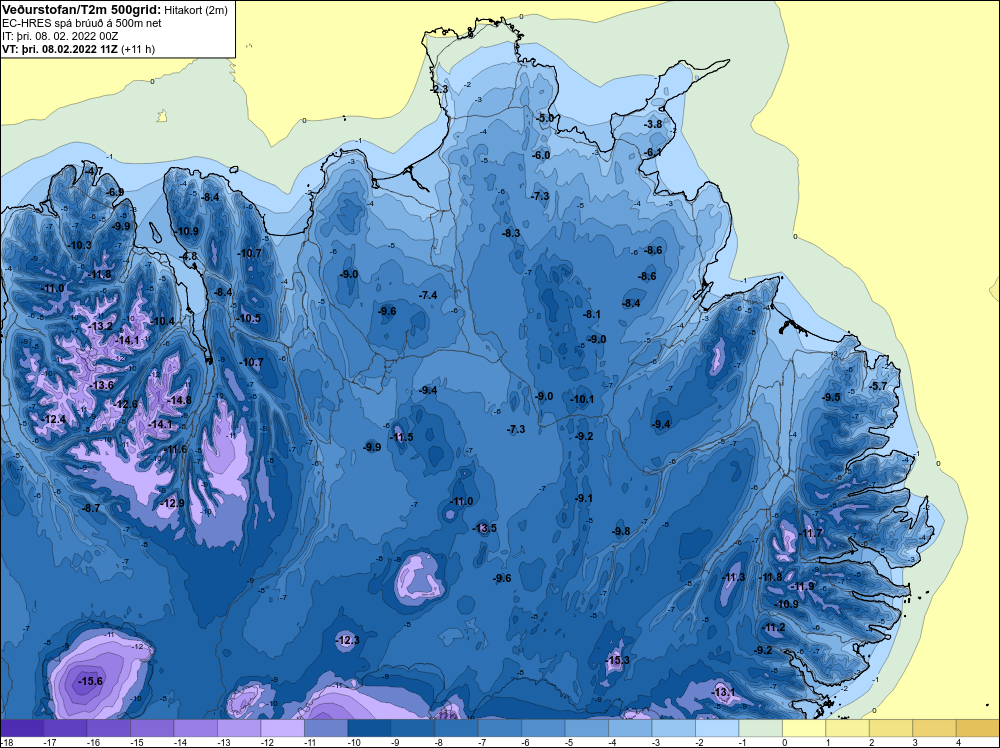Screen dimensions: 1000x748
Task: Click the -14.8 temperature value on the map
Action: [x=179, y=400]
